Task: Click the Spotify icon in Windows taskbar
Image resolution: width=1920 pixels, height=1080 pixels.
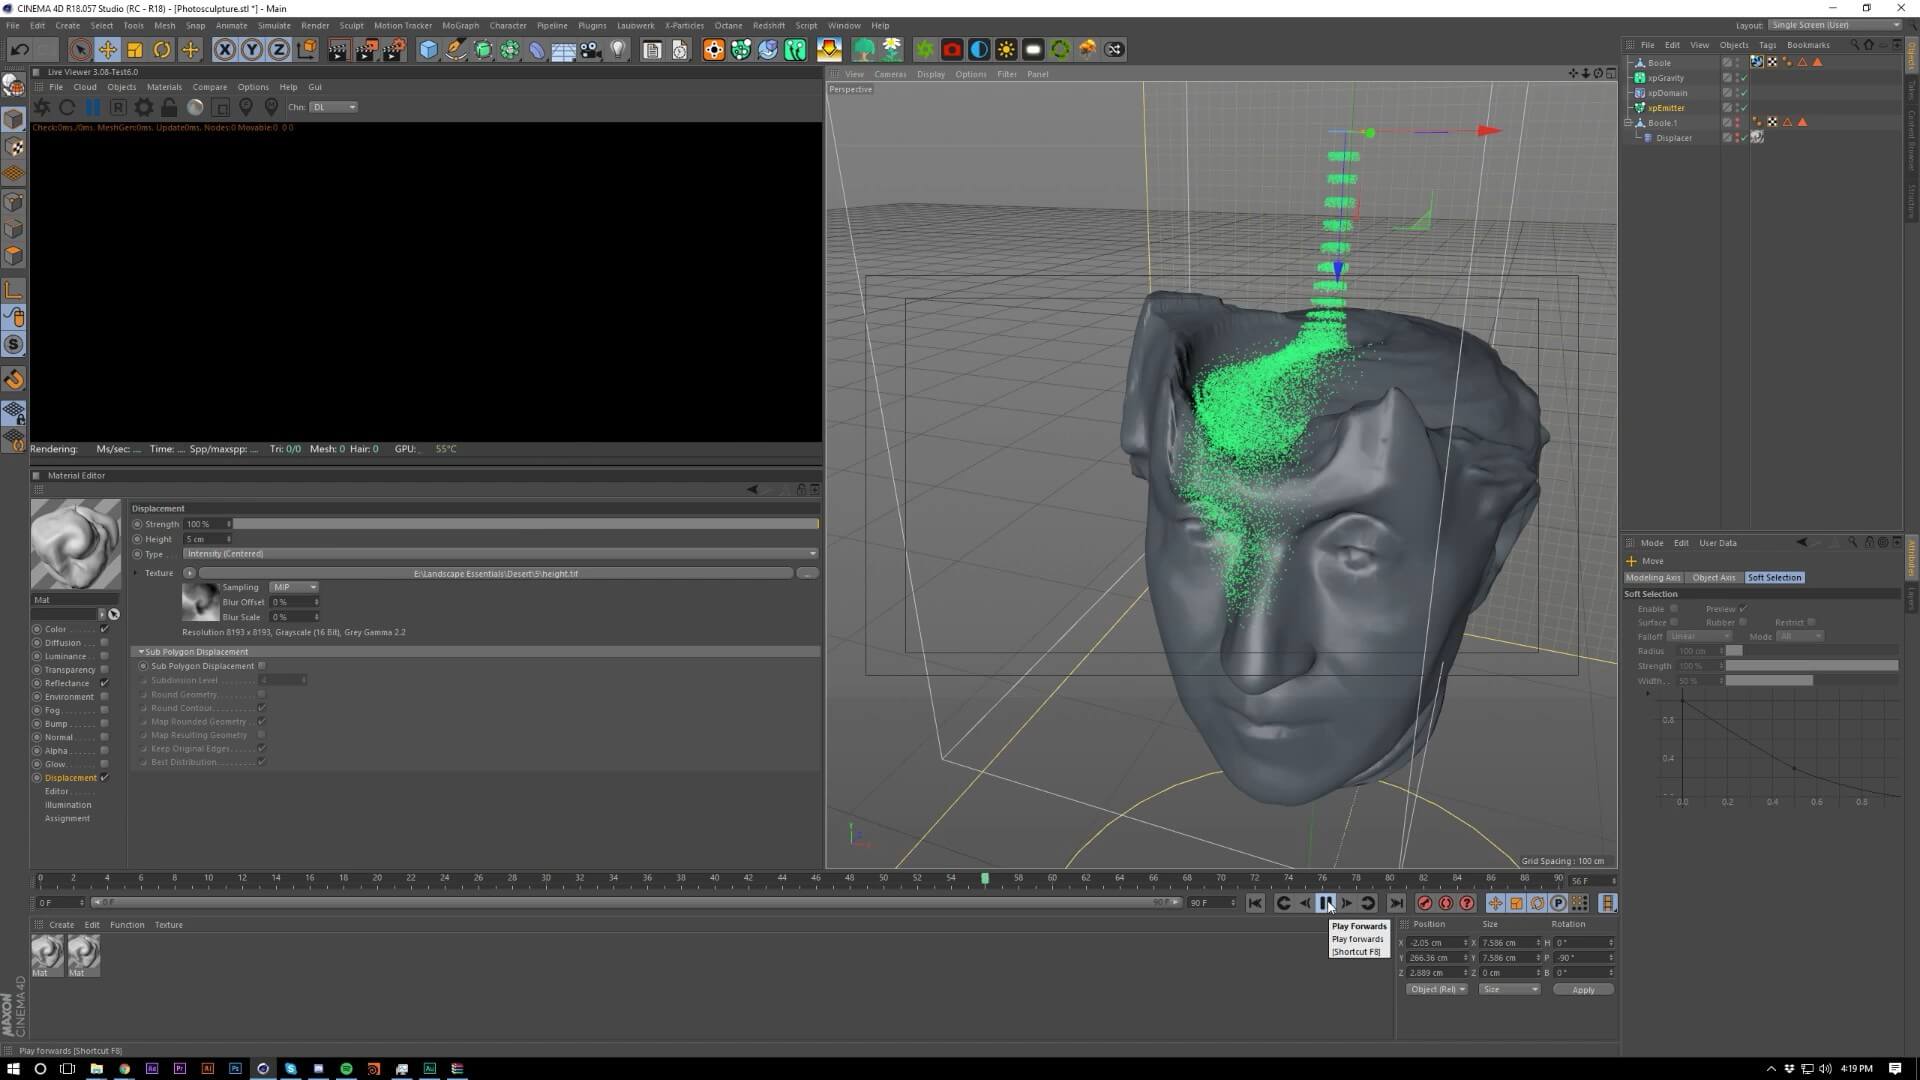Action: click(346, 1068)
